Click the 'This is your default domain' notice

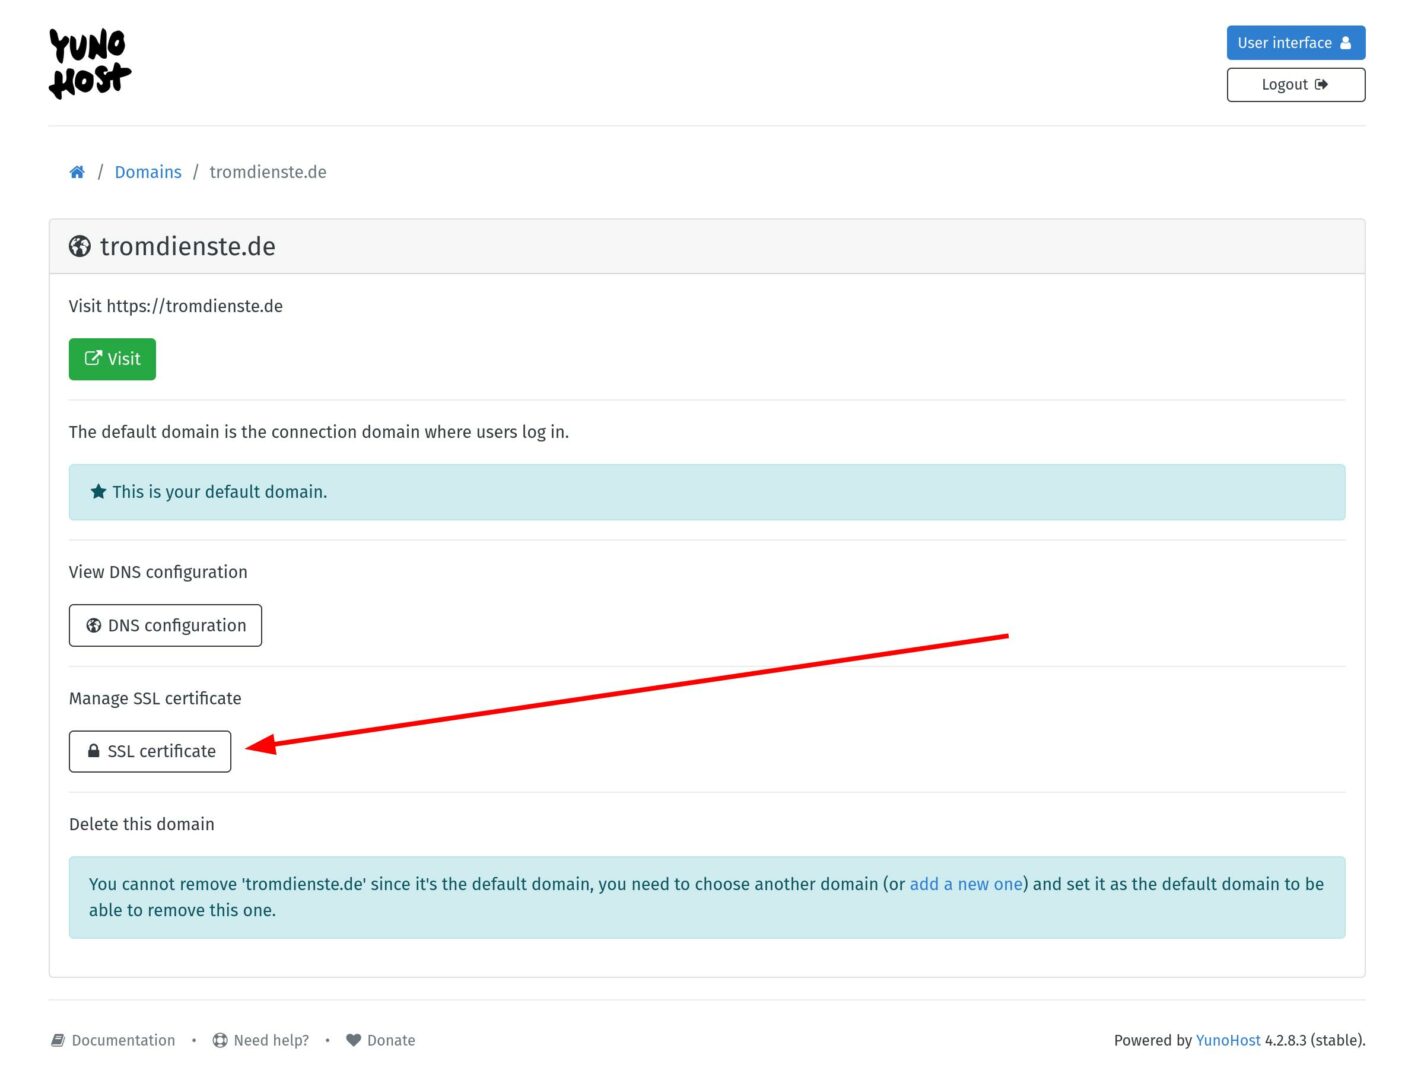(220, 491)
